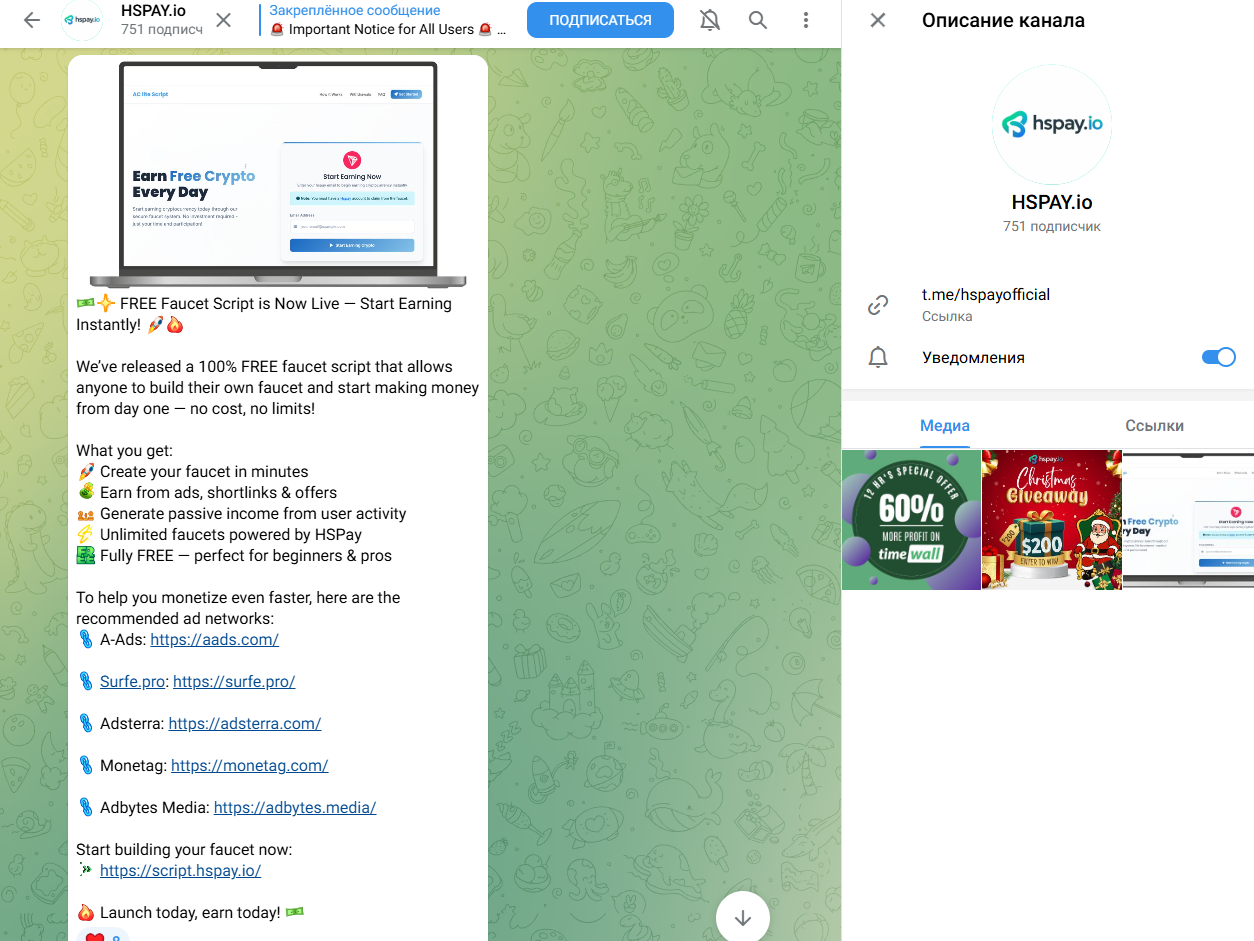This screenshot has height=941, width=1254.
Task: Click "Unlimited faucets powered by HSPay" line
Action: click(231, 534)
